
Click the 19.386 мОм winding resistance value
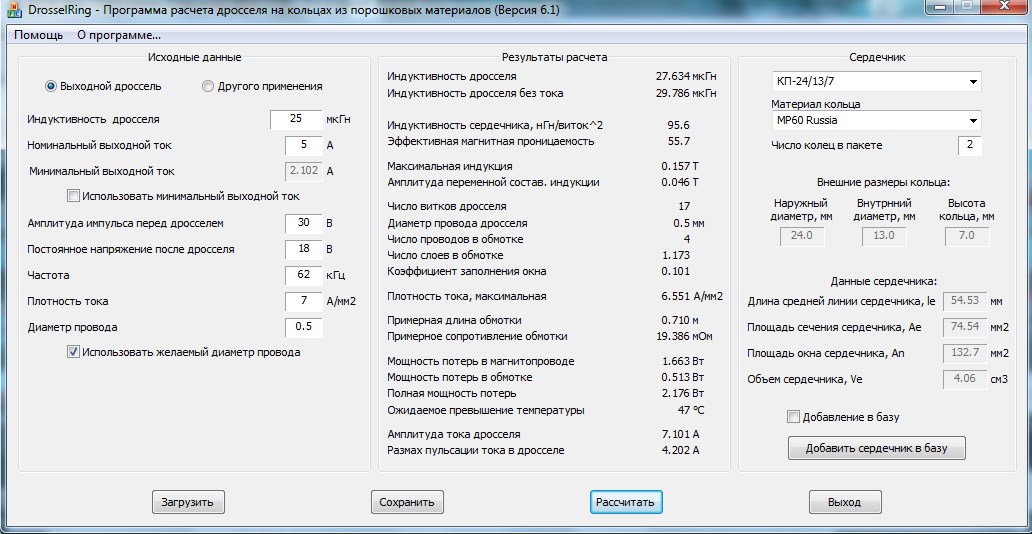[x=684, y=336]
